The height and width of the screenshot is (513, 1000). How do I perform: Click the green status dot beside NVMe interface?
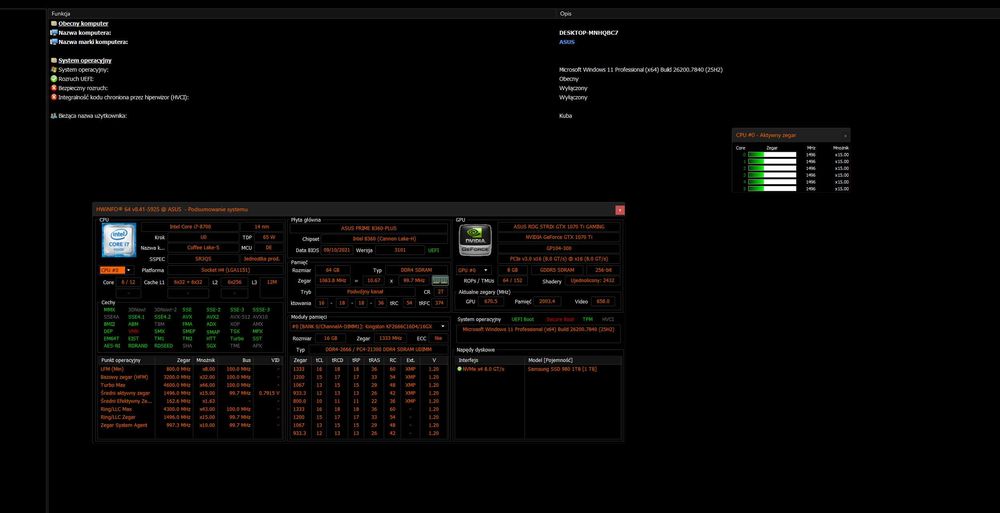[459, 369]
